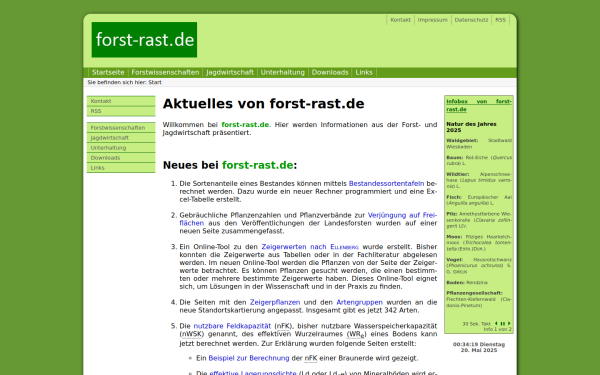Image resolution: width=600 pixels, height=375 pixels.
Task: Click the 'Pflanzengesellschaft:' entry
Action: 479,299
